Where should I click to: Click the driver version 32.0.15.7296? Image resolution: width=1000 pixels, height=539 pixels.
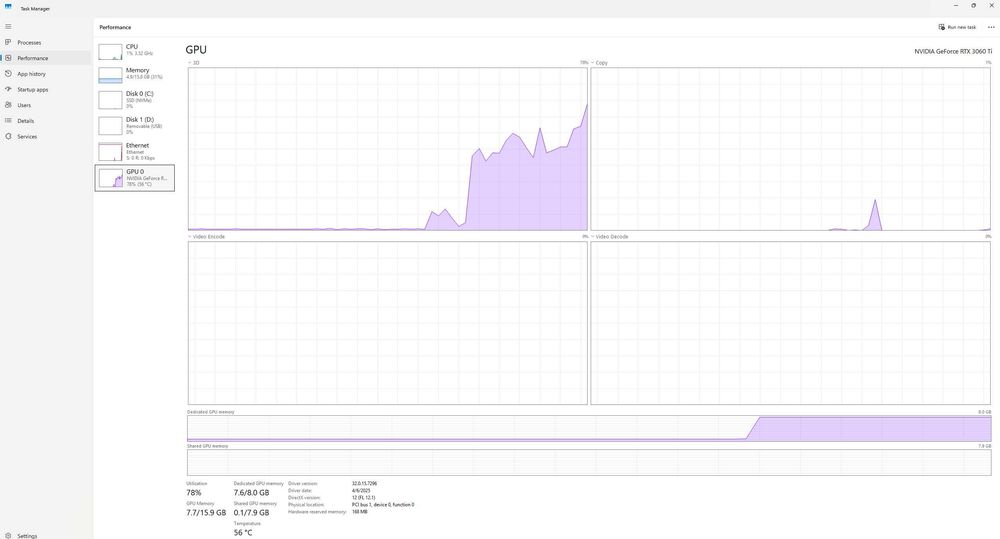click(x=364, y=484)
